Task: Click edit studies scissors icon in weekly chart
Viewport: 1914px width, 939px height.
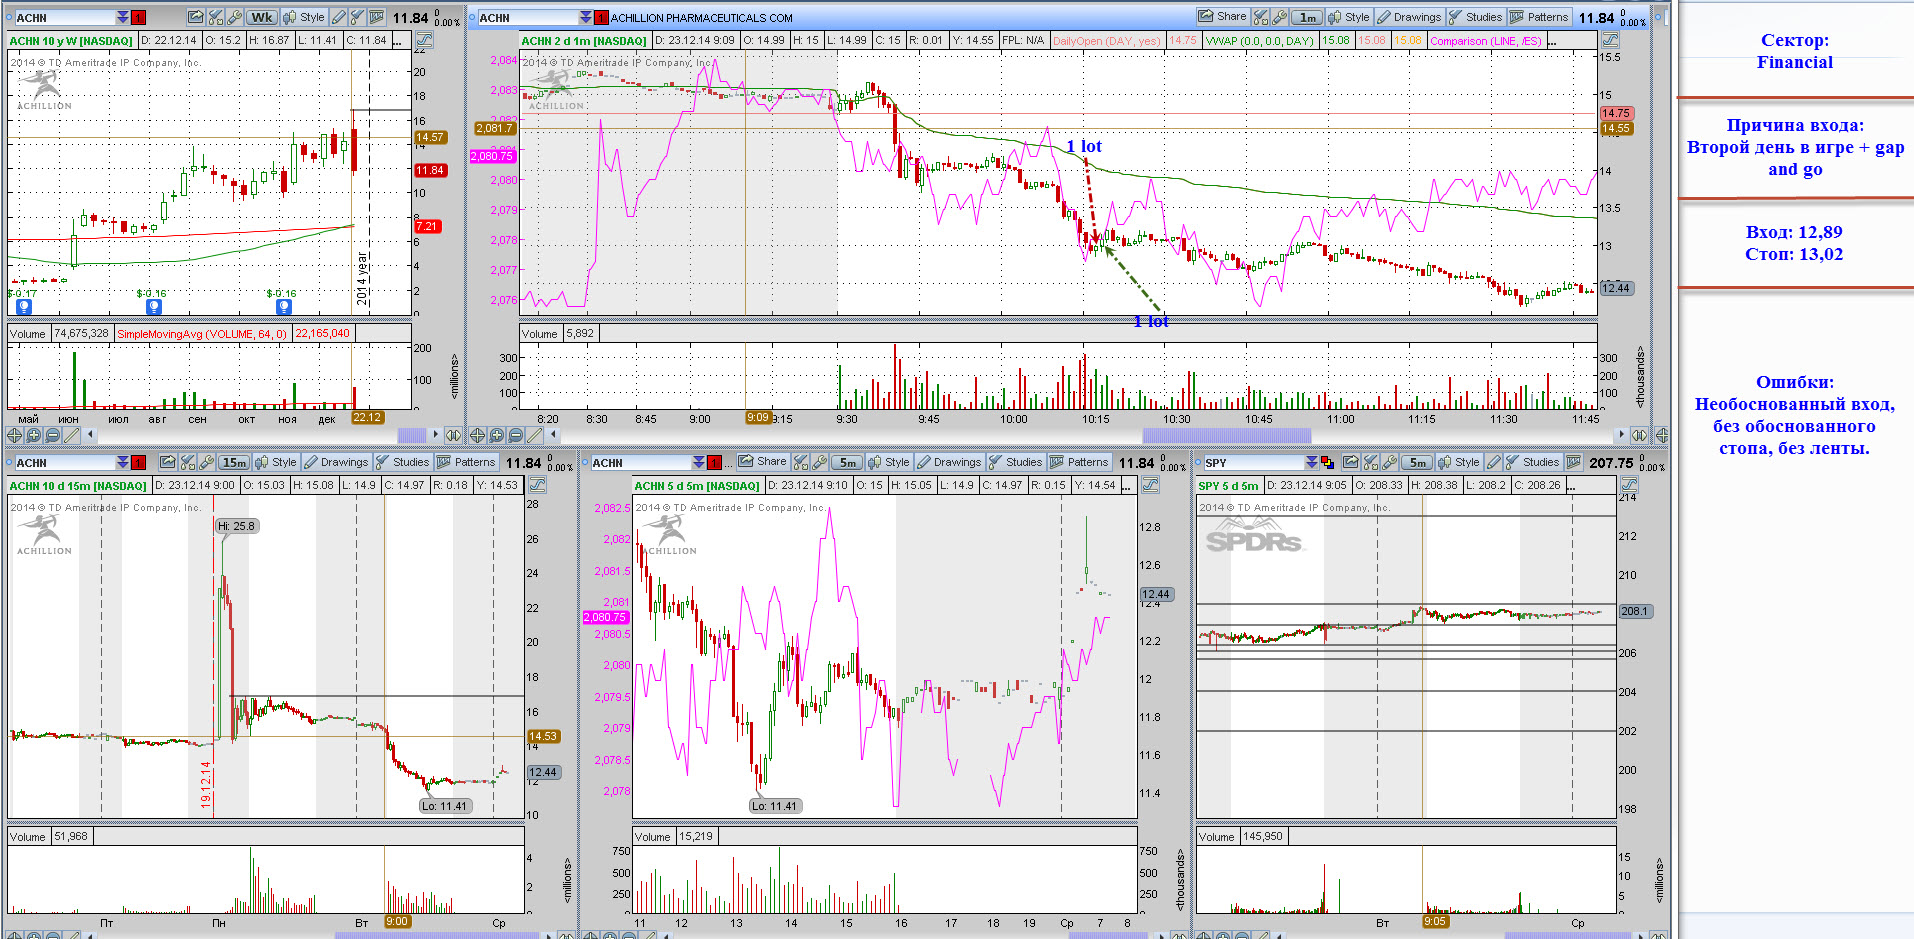Action: point(215,17)
